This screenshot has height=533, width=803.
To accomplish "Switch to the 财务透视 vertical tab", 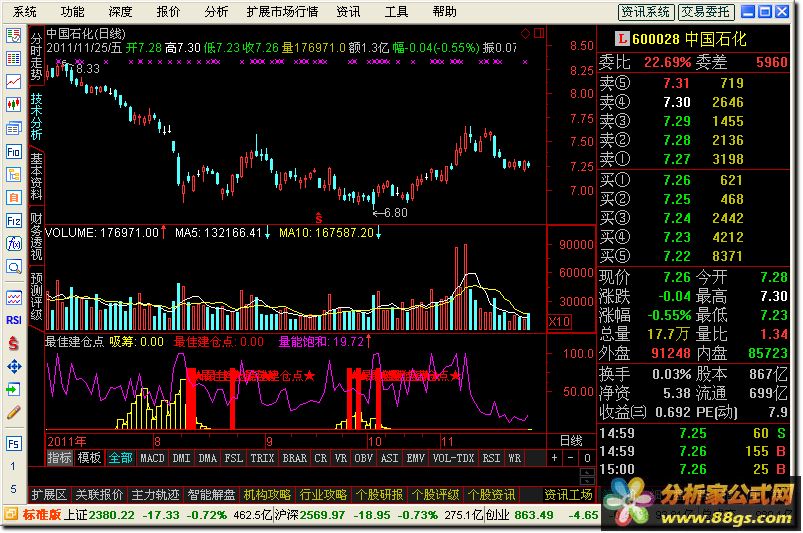I will (x=36, y=237).
